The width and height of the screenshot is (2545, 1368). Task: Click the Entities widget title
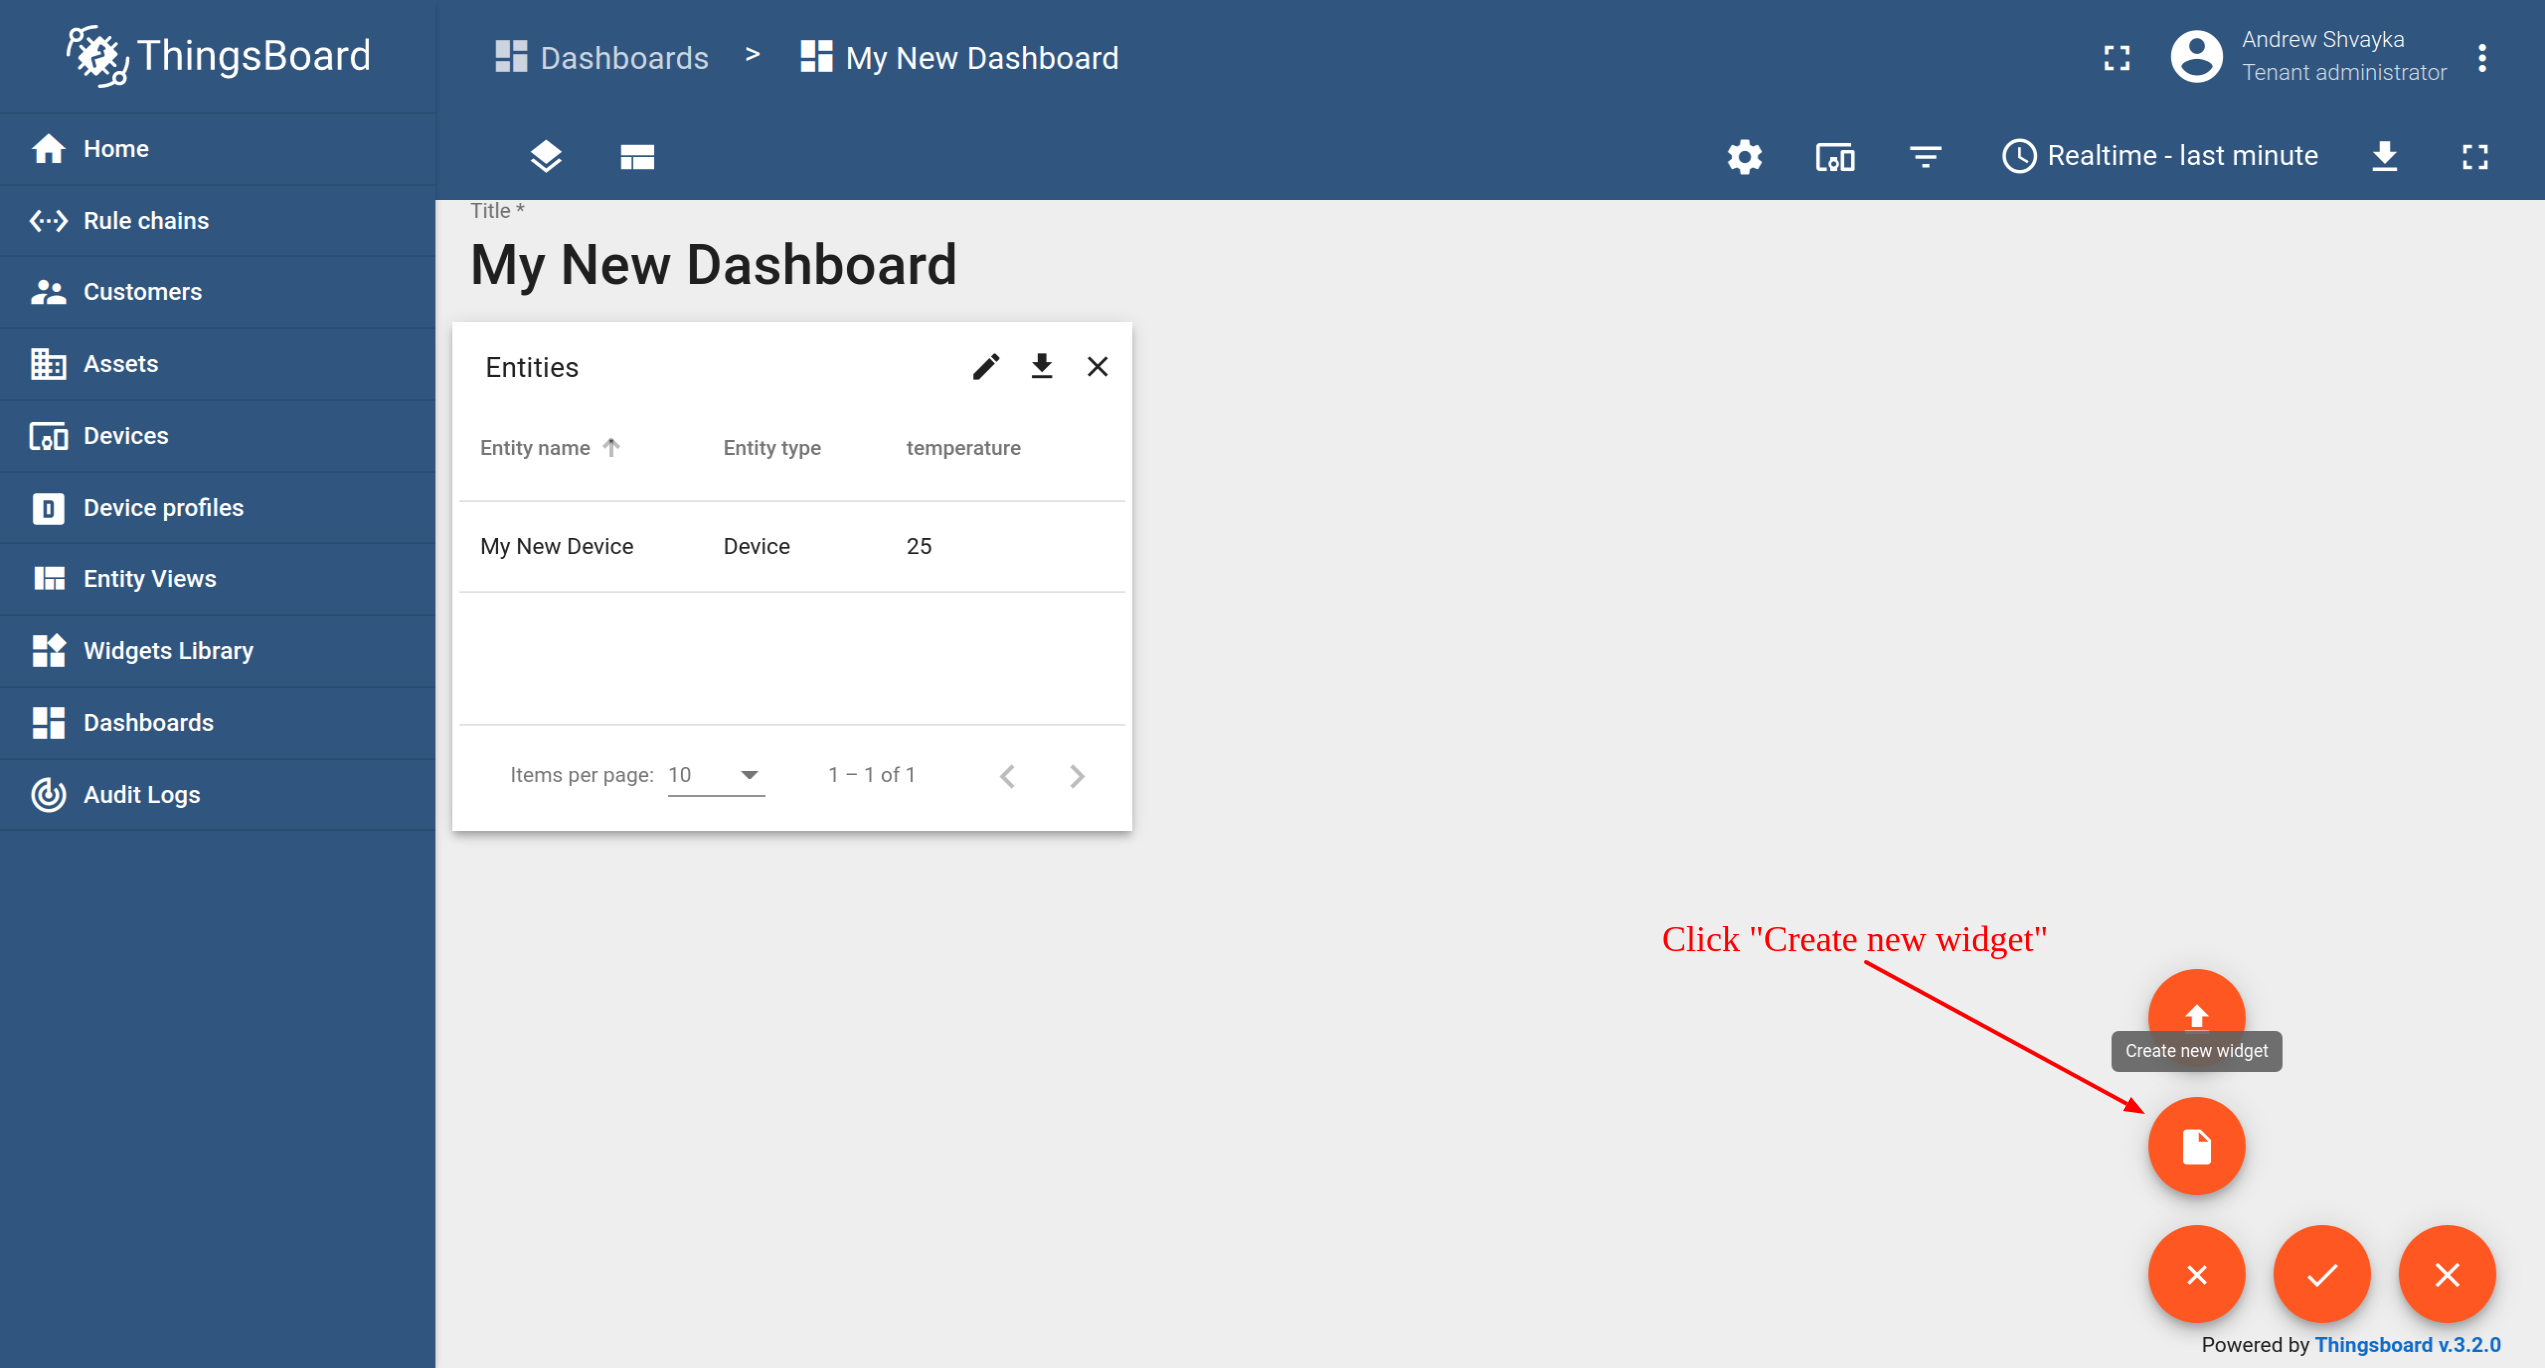[532, 367]
